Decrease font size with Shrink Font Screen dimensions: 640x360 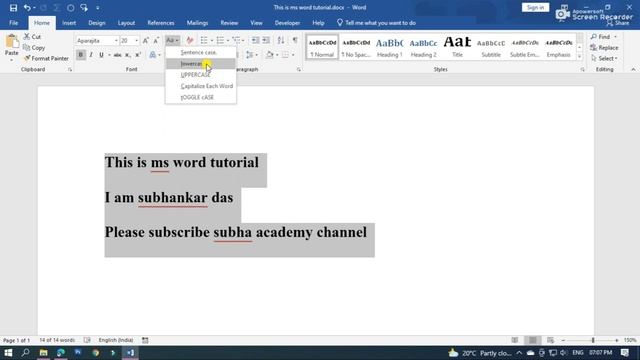click(x=156, y=40)
